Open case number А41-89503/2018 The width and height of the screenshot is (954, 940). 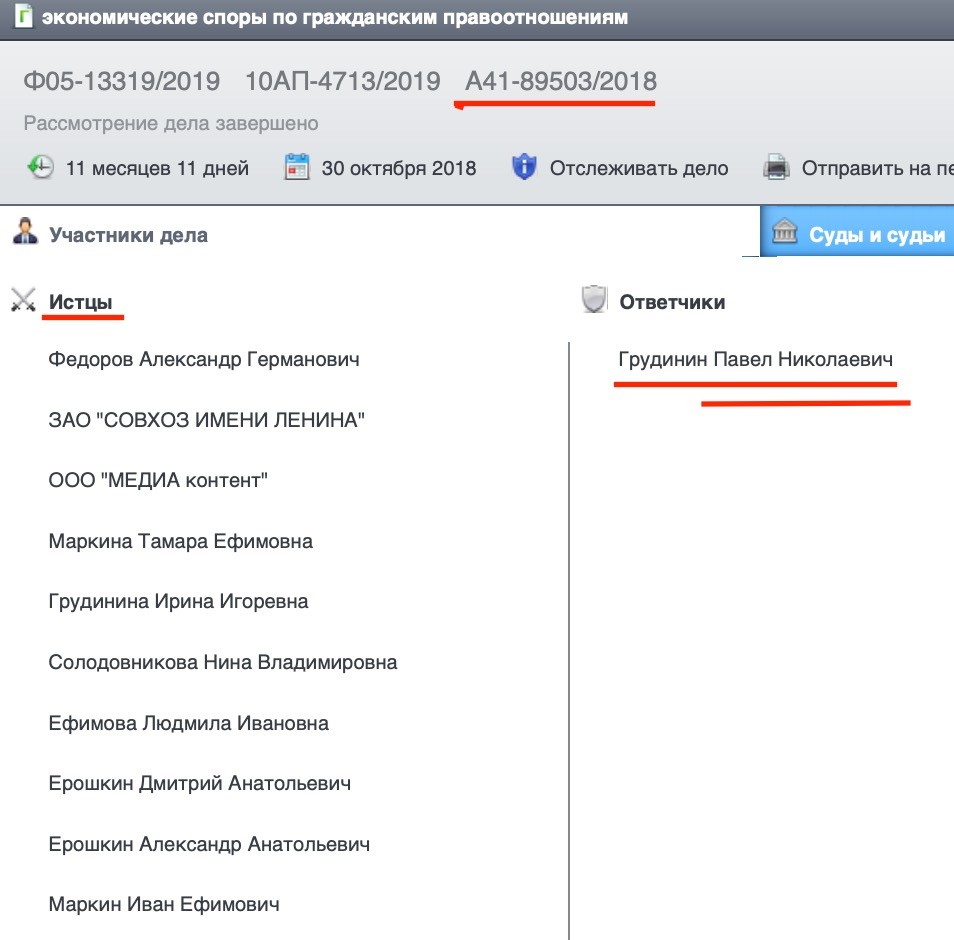coord(561,81)
